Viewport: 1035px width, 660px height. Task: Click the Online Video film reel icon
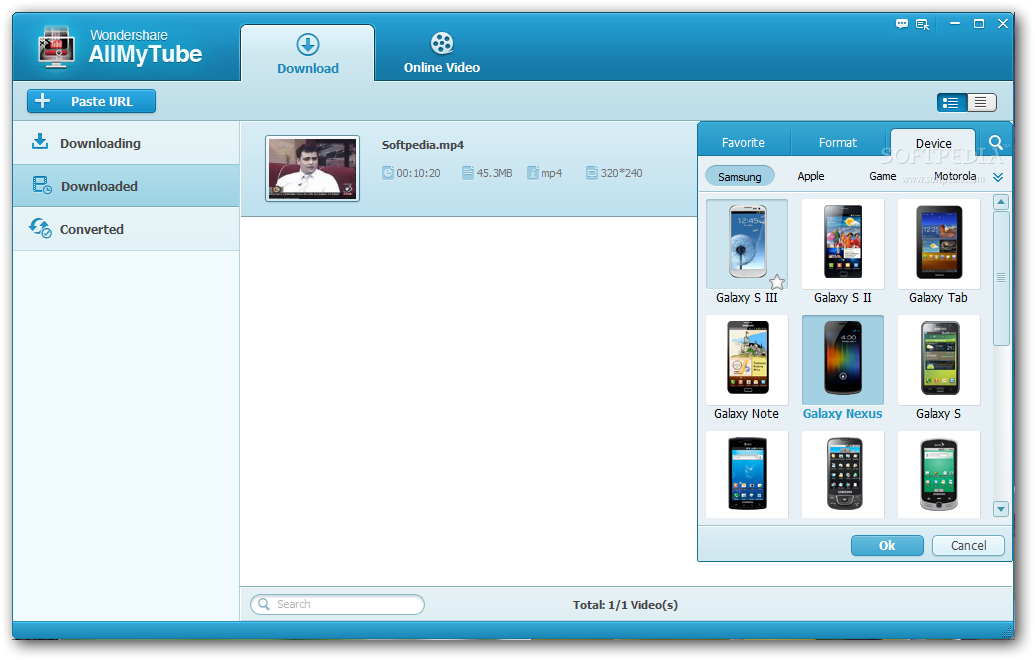tap(442, 44)
